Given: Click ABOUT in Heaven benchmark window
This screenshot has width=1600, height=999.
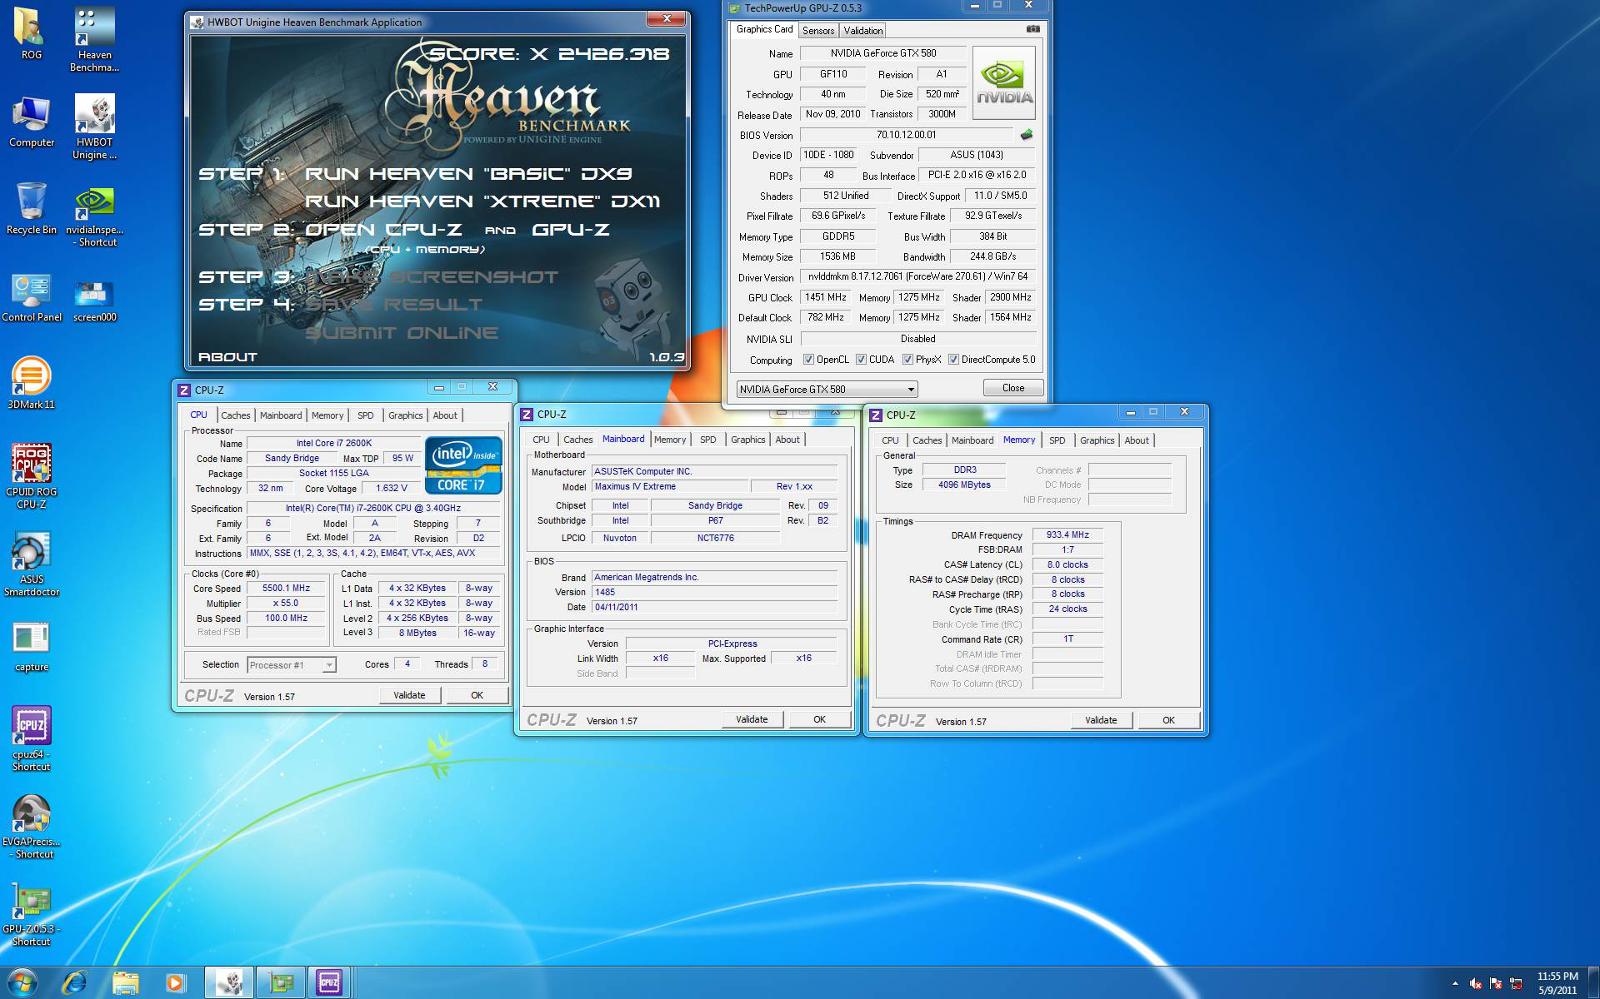Looking at the screenshot, I should pyautogui.click(x=227, y=357).
